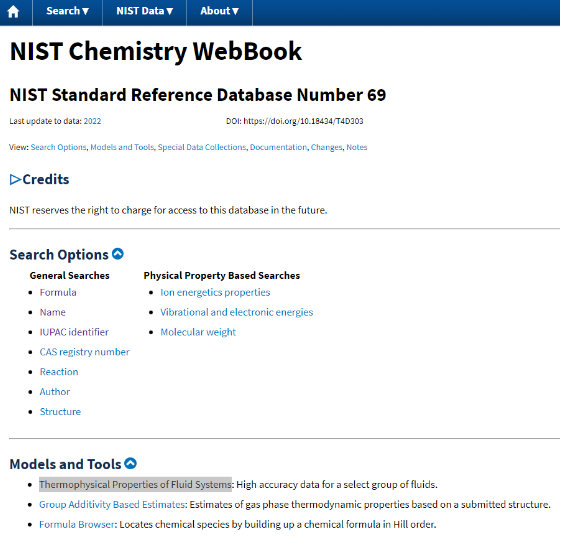This screenshot has height=542, width=563.
Task: Click NIST Standard Reference Database Number 69 heading
Action: (x=197, y=95)
